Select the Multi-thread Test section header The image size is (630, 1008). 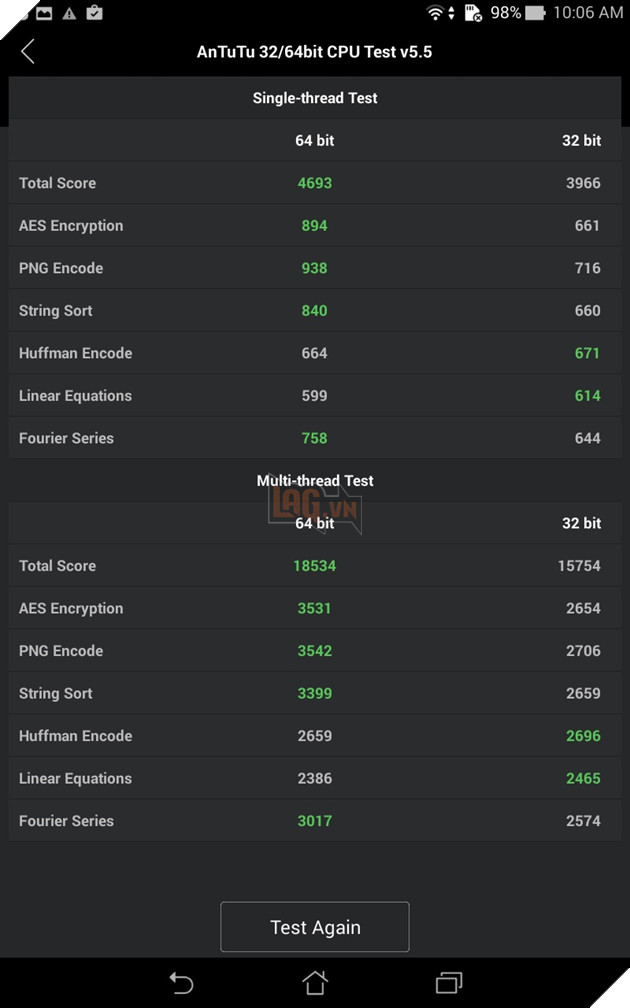pyautogui.click(x=315, y=481)
